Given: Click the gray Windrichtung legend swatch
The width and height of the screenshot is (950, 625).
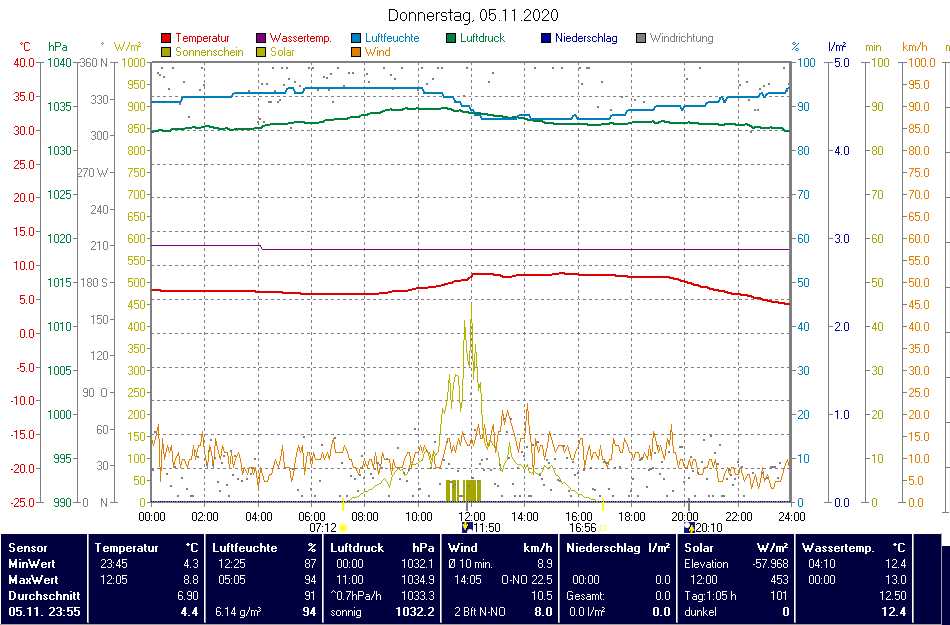Looking at the screenshot, I should coord(641,38).
